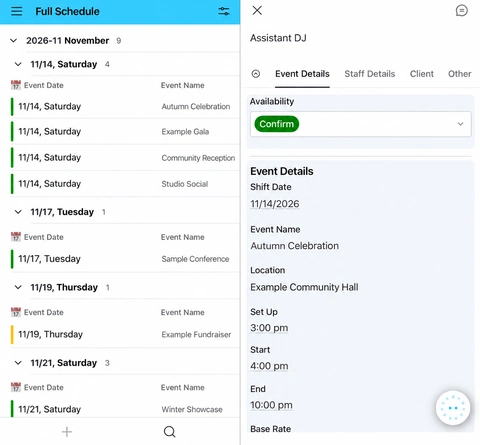480x445 pixels.
Task: Click Event Name column header under 11/14
Action: 183,85
